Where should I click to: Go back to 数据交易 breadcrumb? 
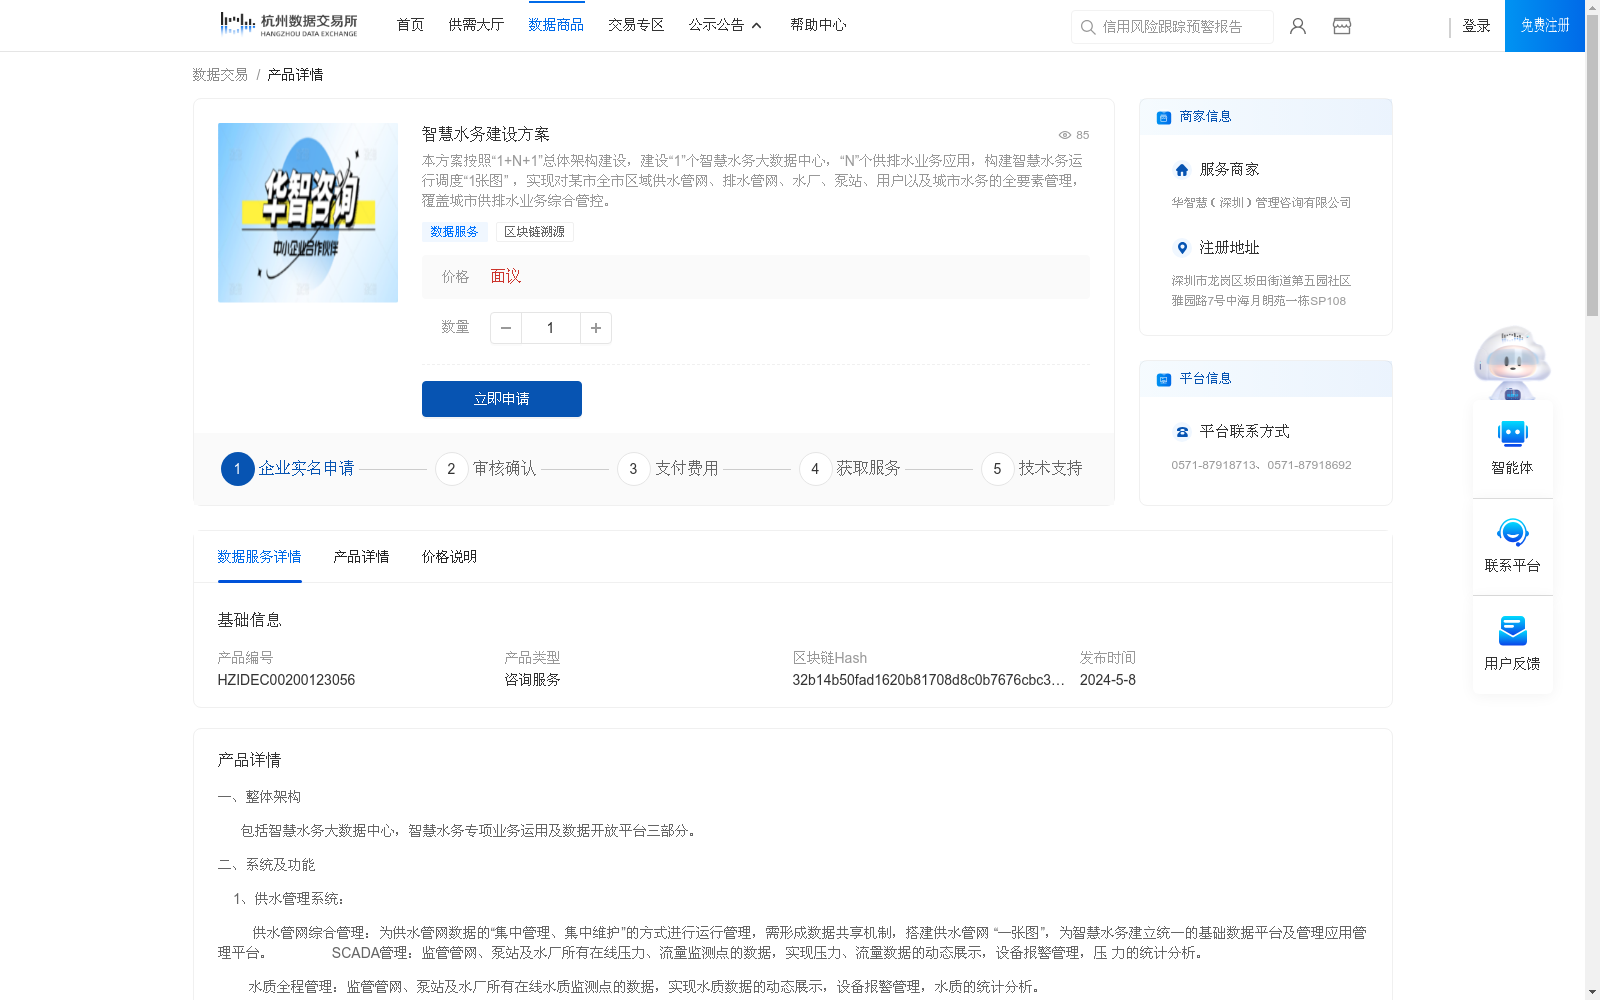pos(220,75)
